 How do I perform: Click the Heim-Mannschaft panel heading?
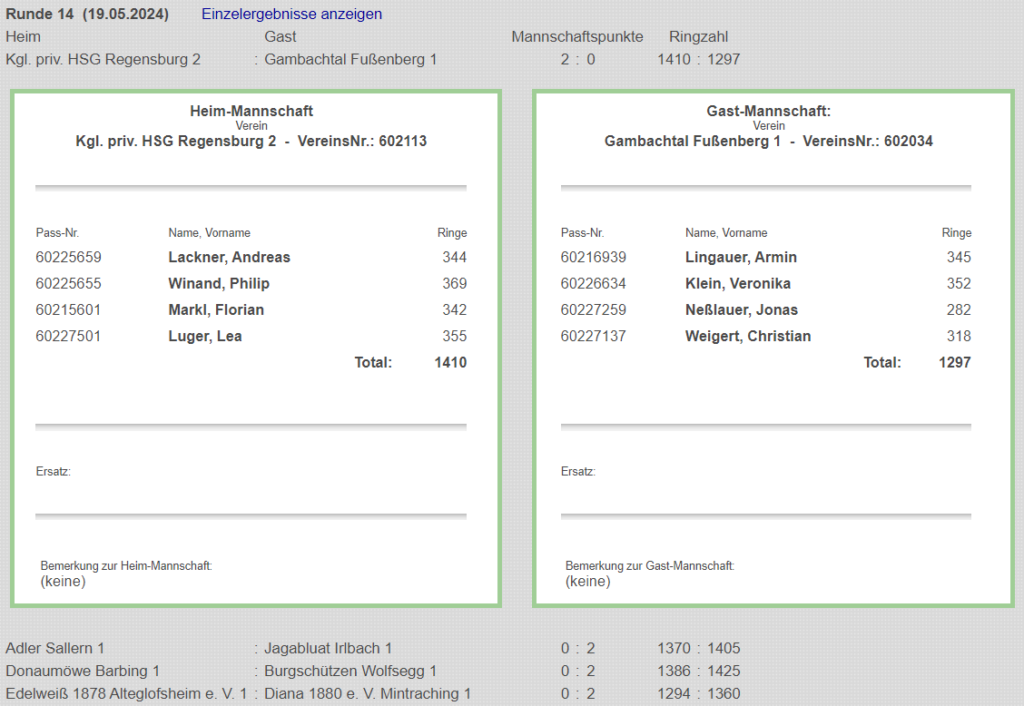click(251, 111)
